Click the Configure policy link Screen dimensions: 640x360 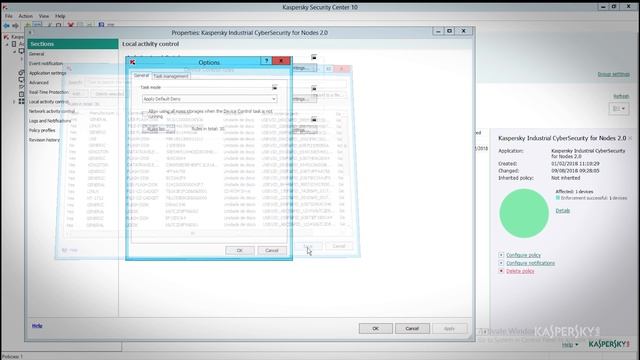click(523, 255)
